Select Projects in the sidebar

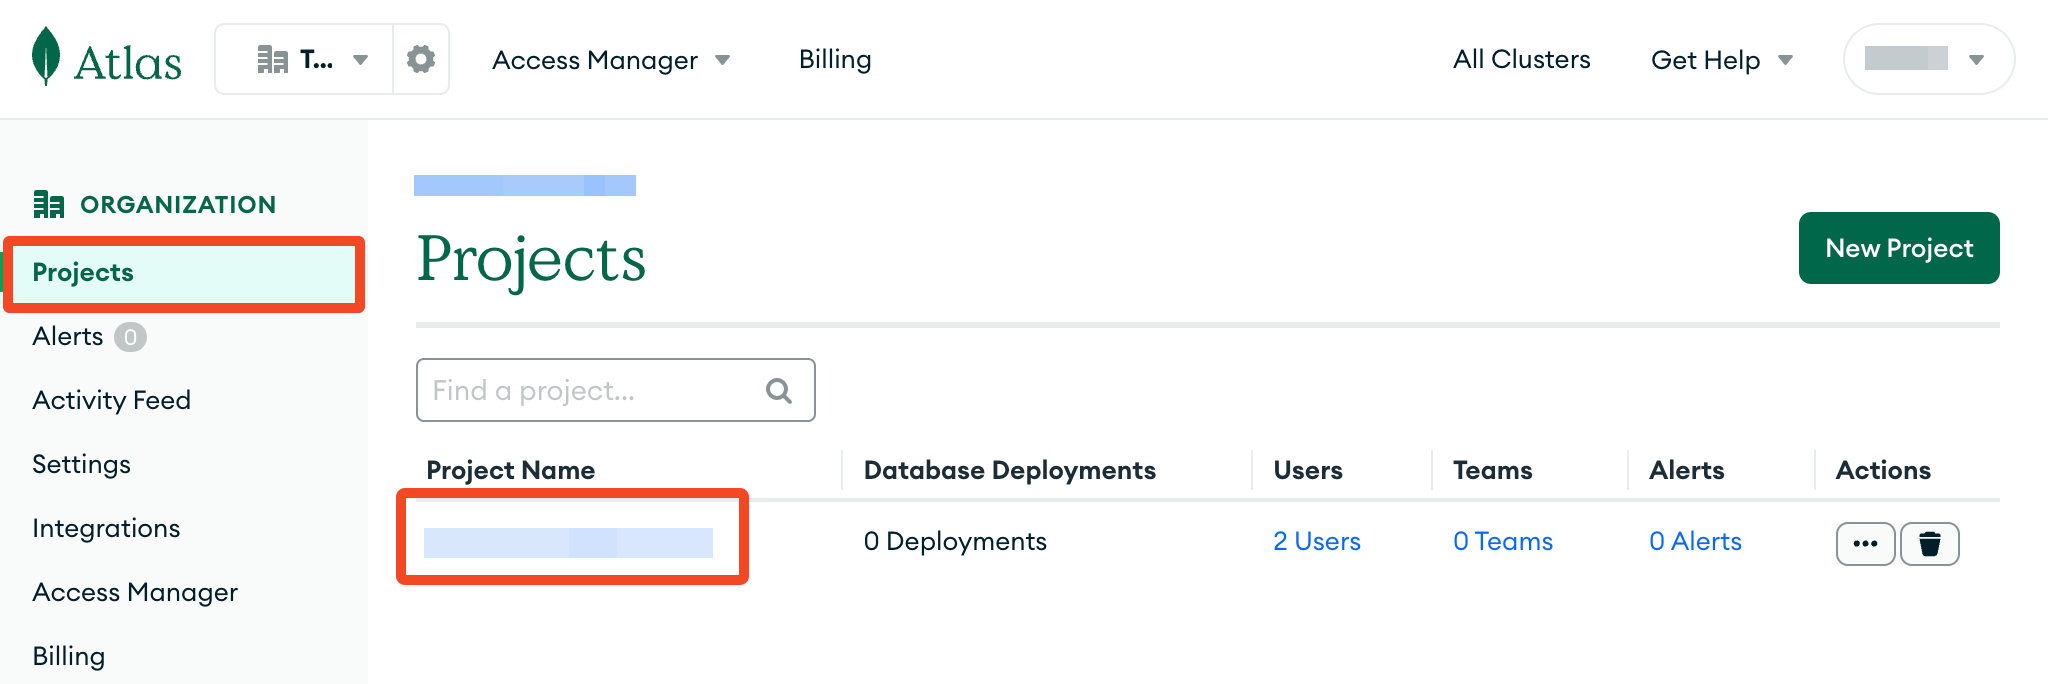tap(183, 273)
